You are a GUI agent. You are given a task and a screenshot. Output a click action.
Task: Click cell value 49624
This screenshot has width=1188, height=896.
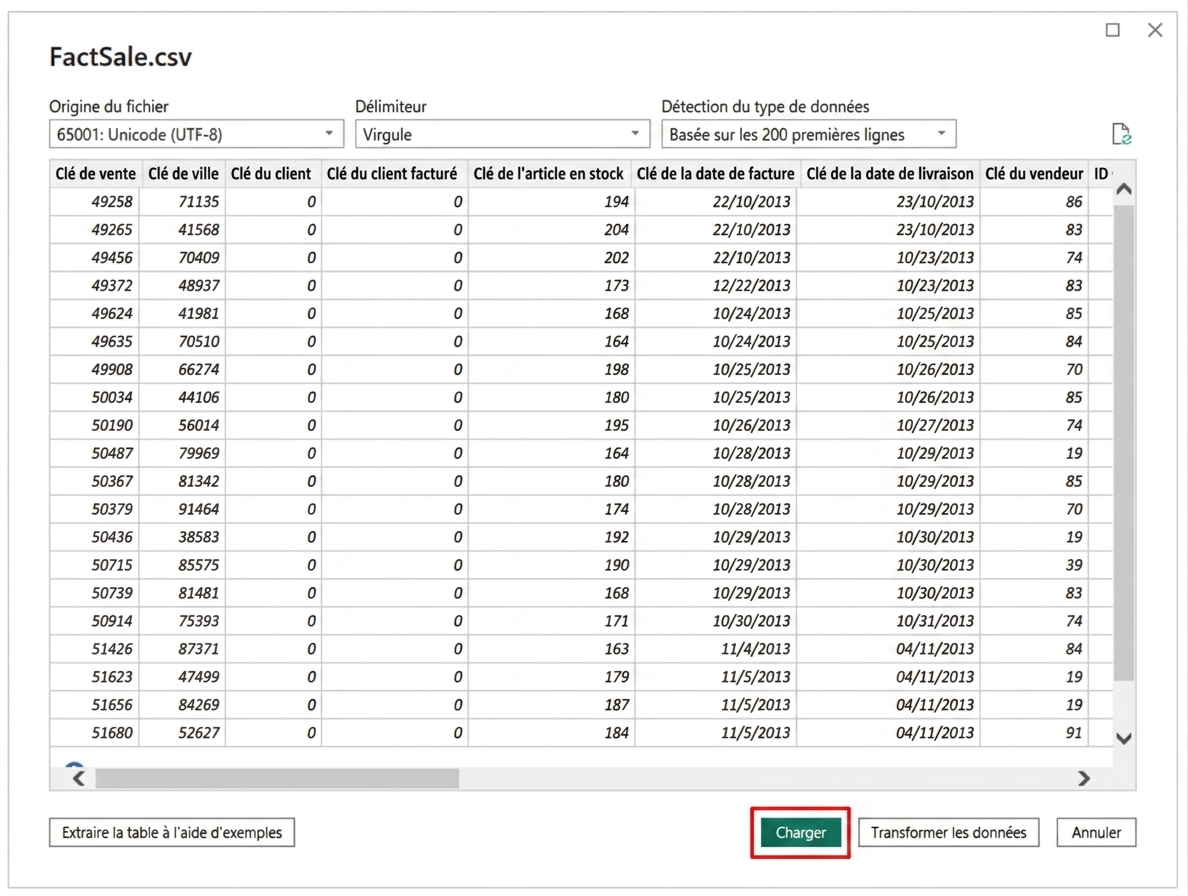(111, 314)
